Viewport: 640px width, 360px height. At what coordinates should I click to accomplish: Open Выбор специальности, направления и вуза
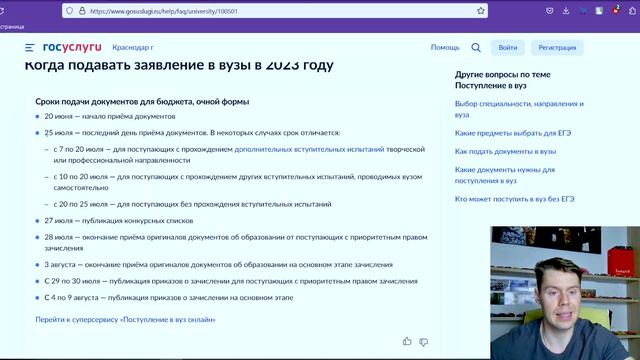coord(519,109)
